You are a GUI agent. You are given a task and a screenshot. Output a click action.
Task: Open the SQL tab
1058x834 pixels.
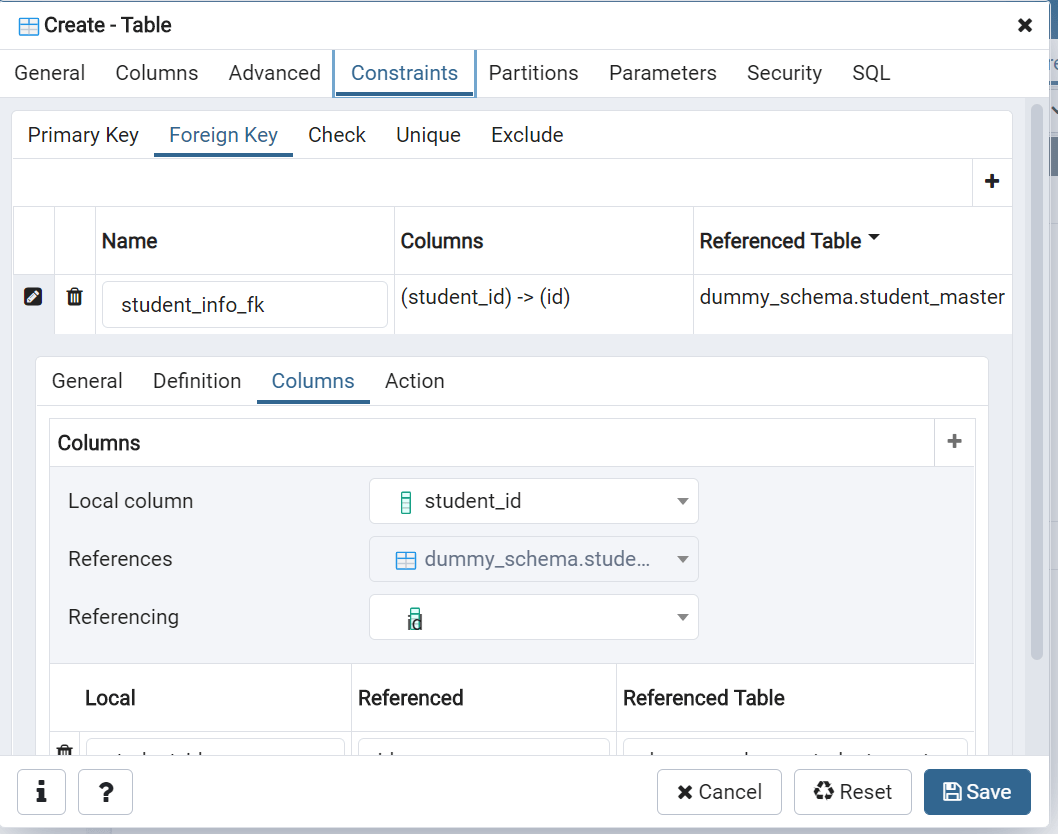(871, 73)
